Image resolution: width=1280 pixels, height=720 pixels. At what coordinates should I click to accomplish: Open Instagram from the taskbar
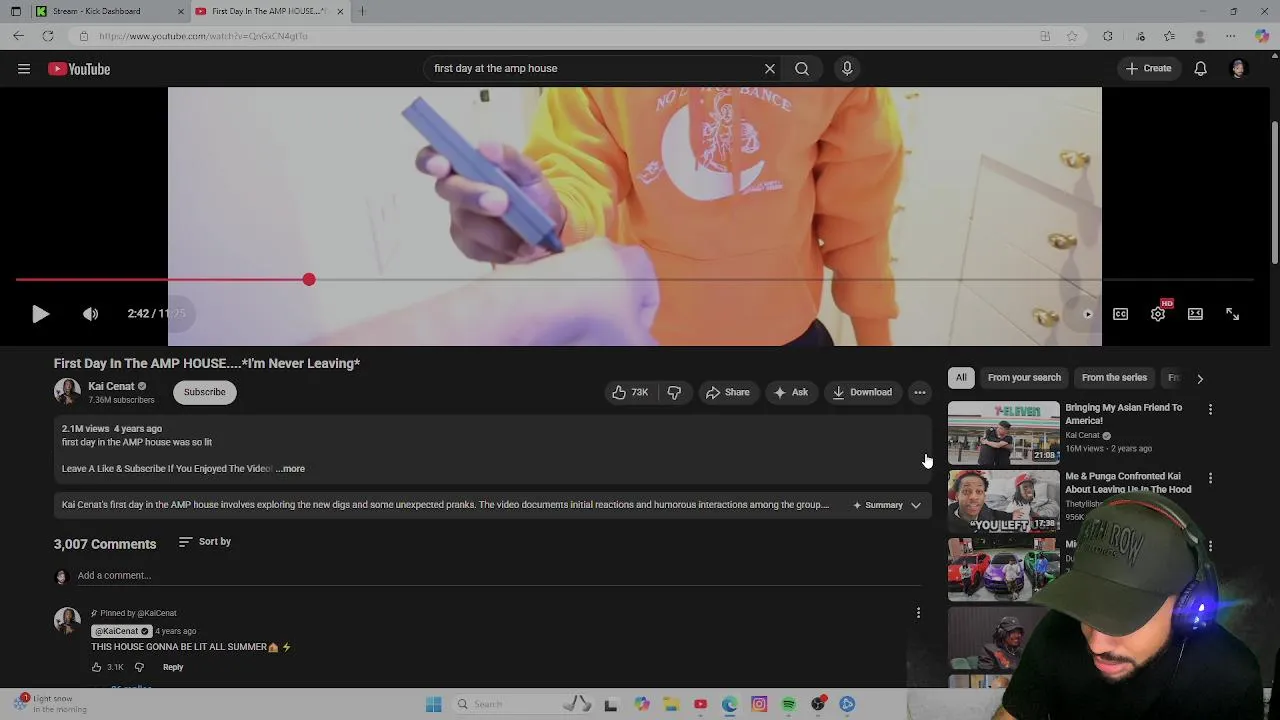coord(759,704)
